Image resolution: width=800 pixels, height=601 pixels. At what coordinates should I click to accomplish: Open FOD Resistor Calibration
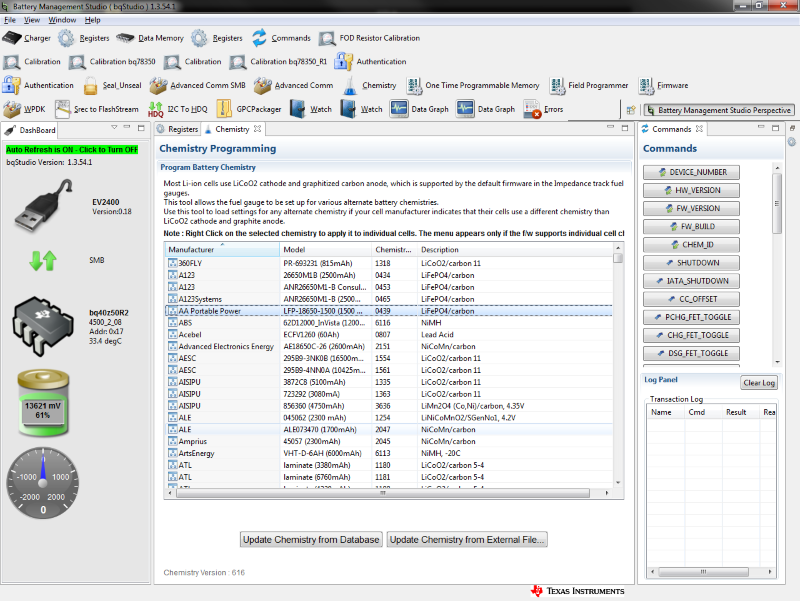pos(369,38)
